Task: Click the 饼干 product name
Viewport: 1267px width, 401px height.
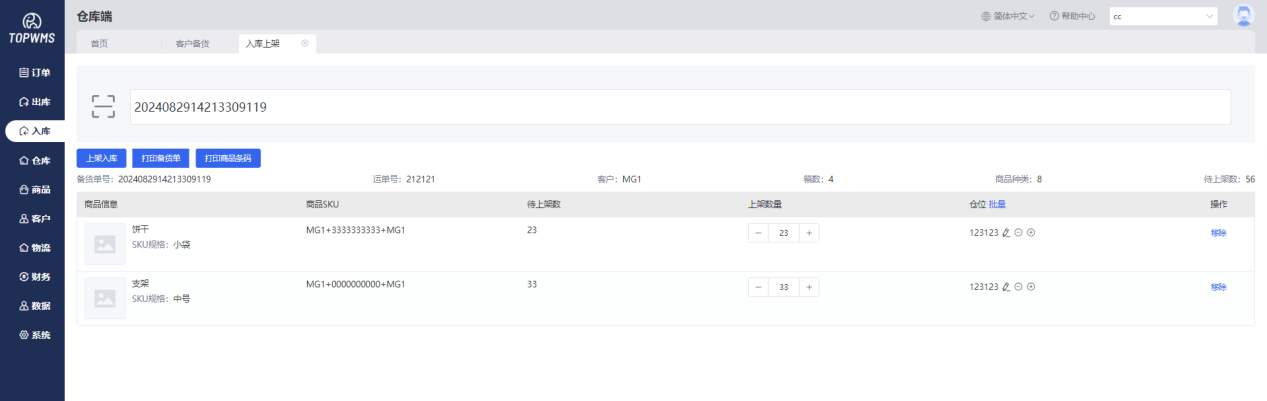Action: point(140,230)
